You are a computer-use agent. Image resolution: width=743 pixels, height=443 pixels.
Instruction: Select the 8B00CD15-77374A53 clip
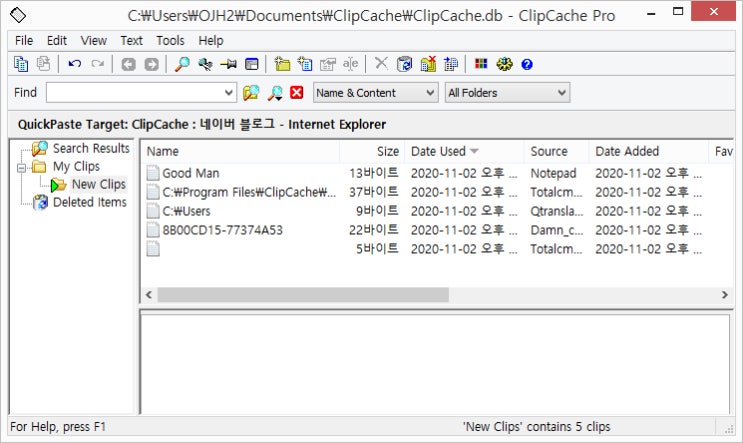(222, 230)
